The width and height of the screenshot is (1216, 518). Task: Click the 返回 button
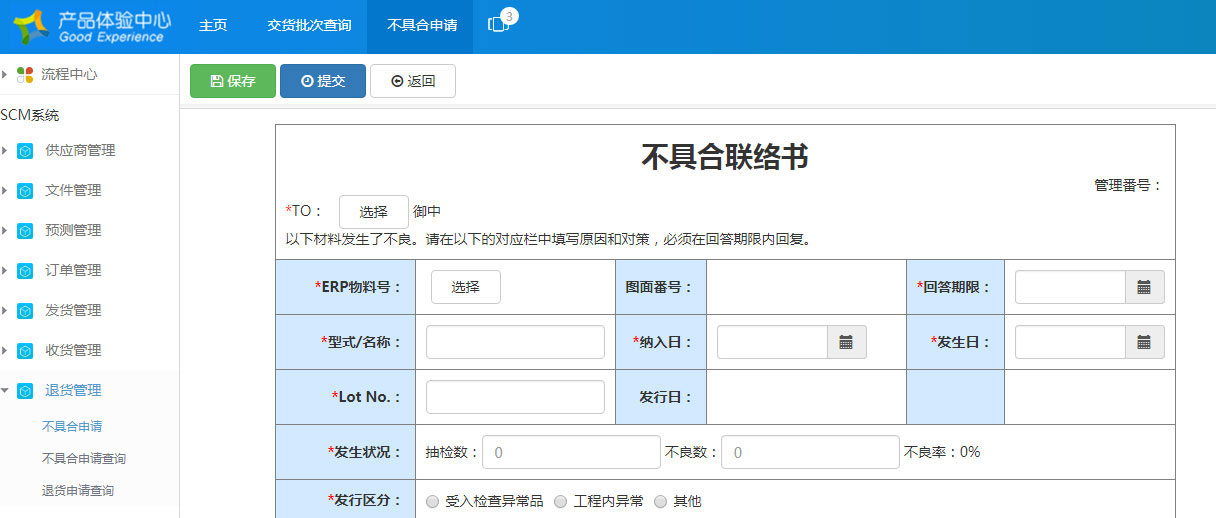click(413, 81)
